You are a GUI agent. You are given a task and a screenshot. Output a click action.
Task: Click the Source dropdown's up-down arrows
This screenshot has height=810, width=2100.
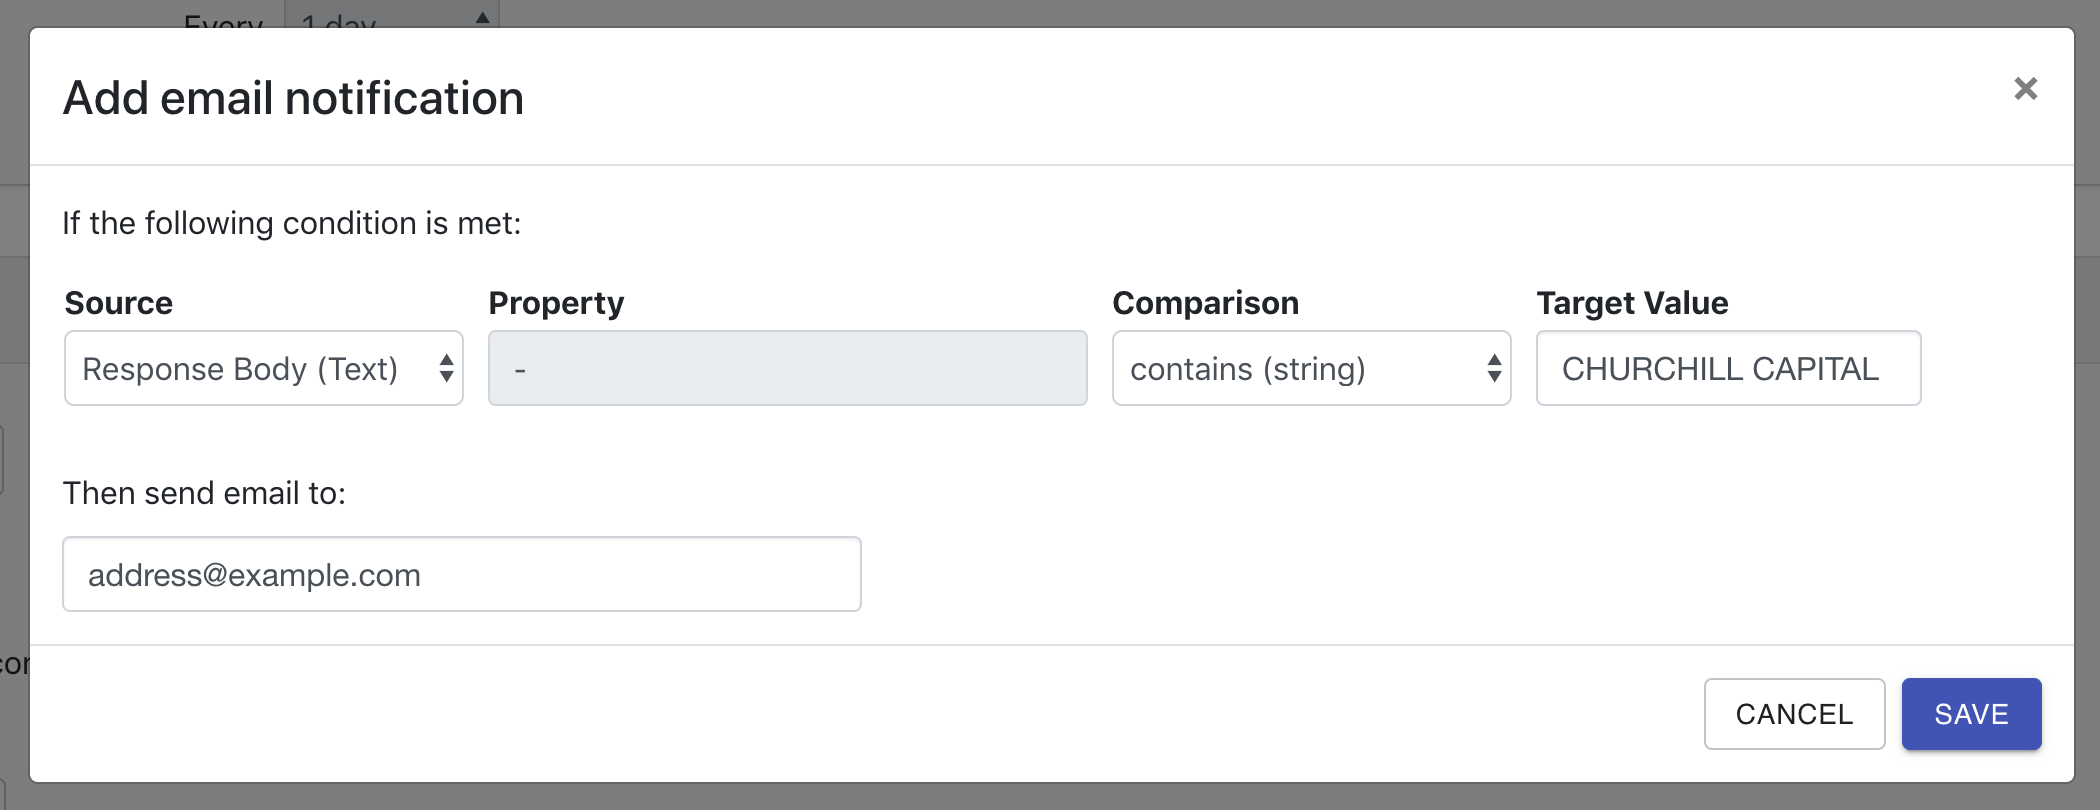tap(446, 369)
